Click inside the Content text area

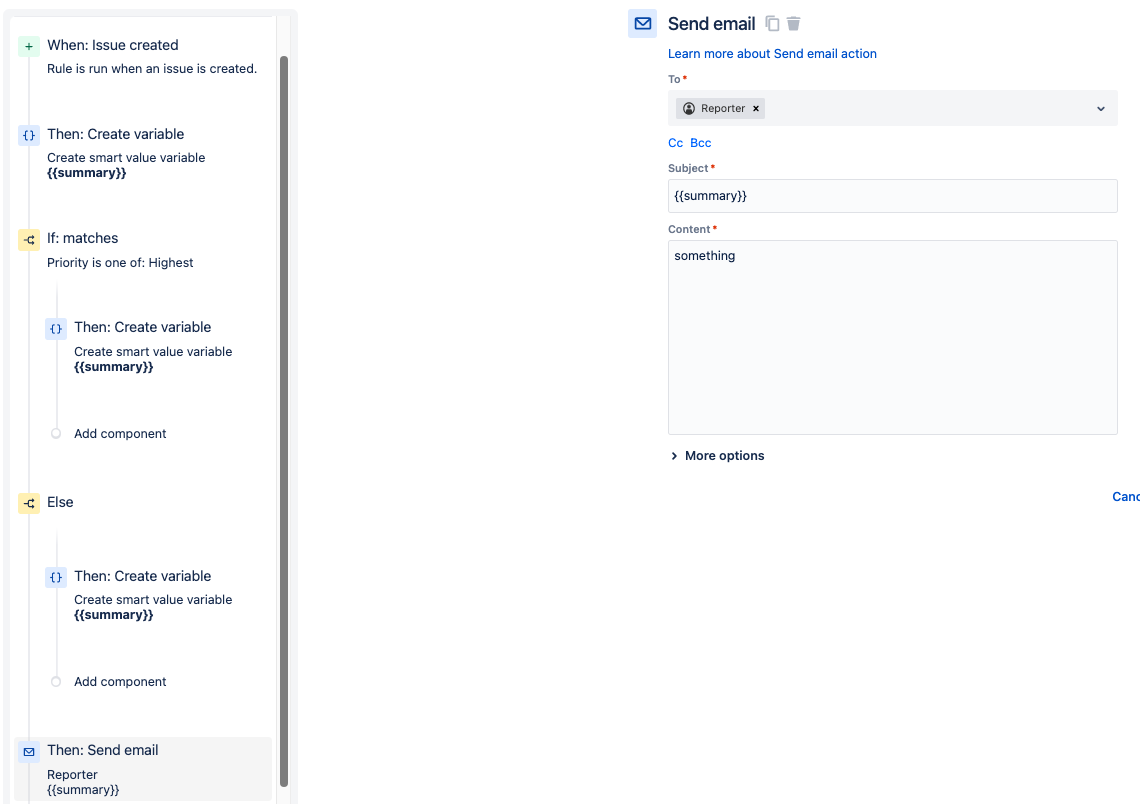(890, 335)
